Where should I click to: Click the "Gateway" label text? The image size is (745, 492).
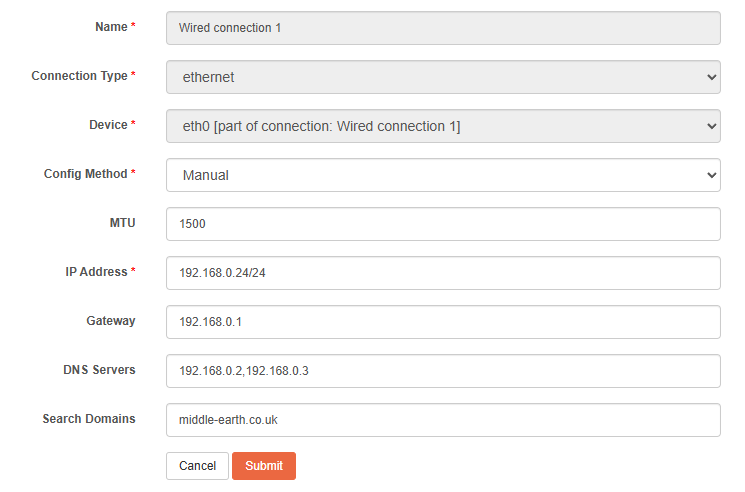(111, 321)
